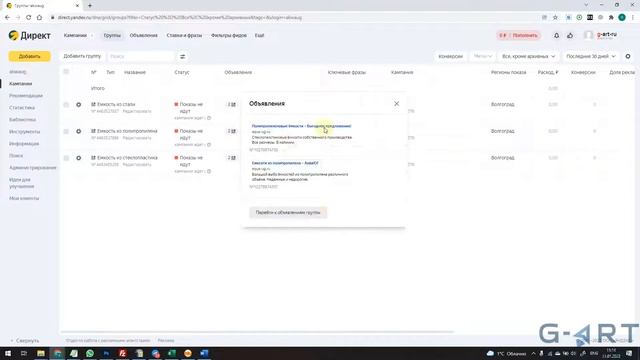Bookmark this page with star icon
The width and height of the screenshot is (640, 360).
(x=555, y=18)
